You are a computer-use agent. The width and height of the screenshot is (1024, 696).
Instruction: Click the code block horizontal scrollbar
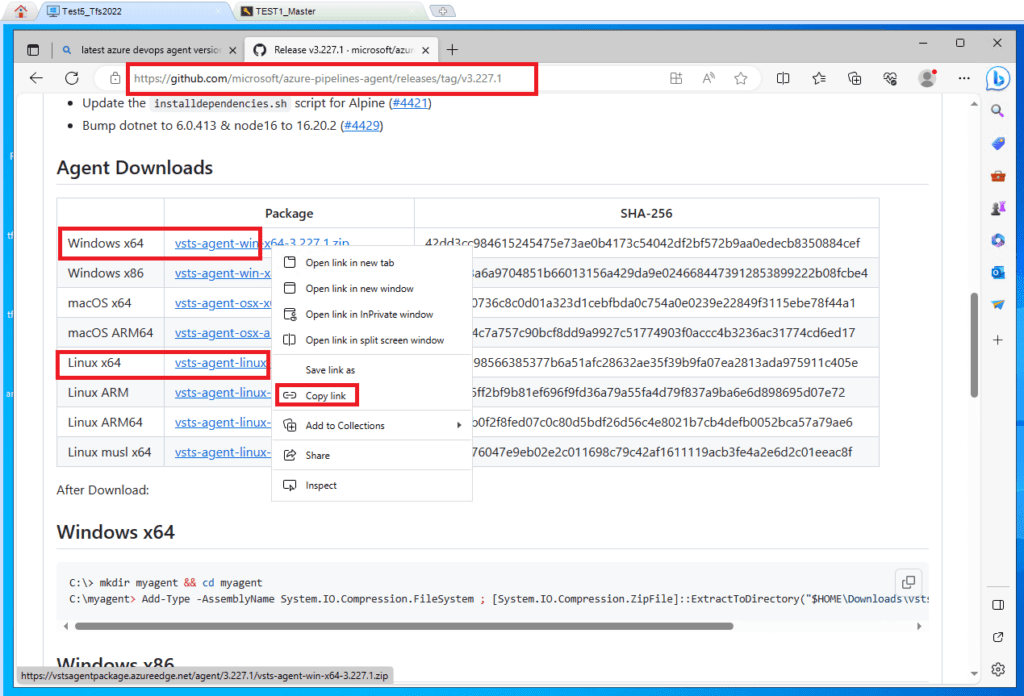[x=404, y=626]
